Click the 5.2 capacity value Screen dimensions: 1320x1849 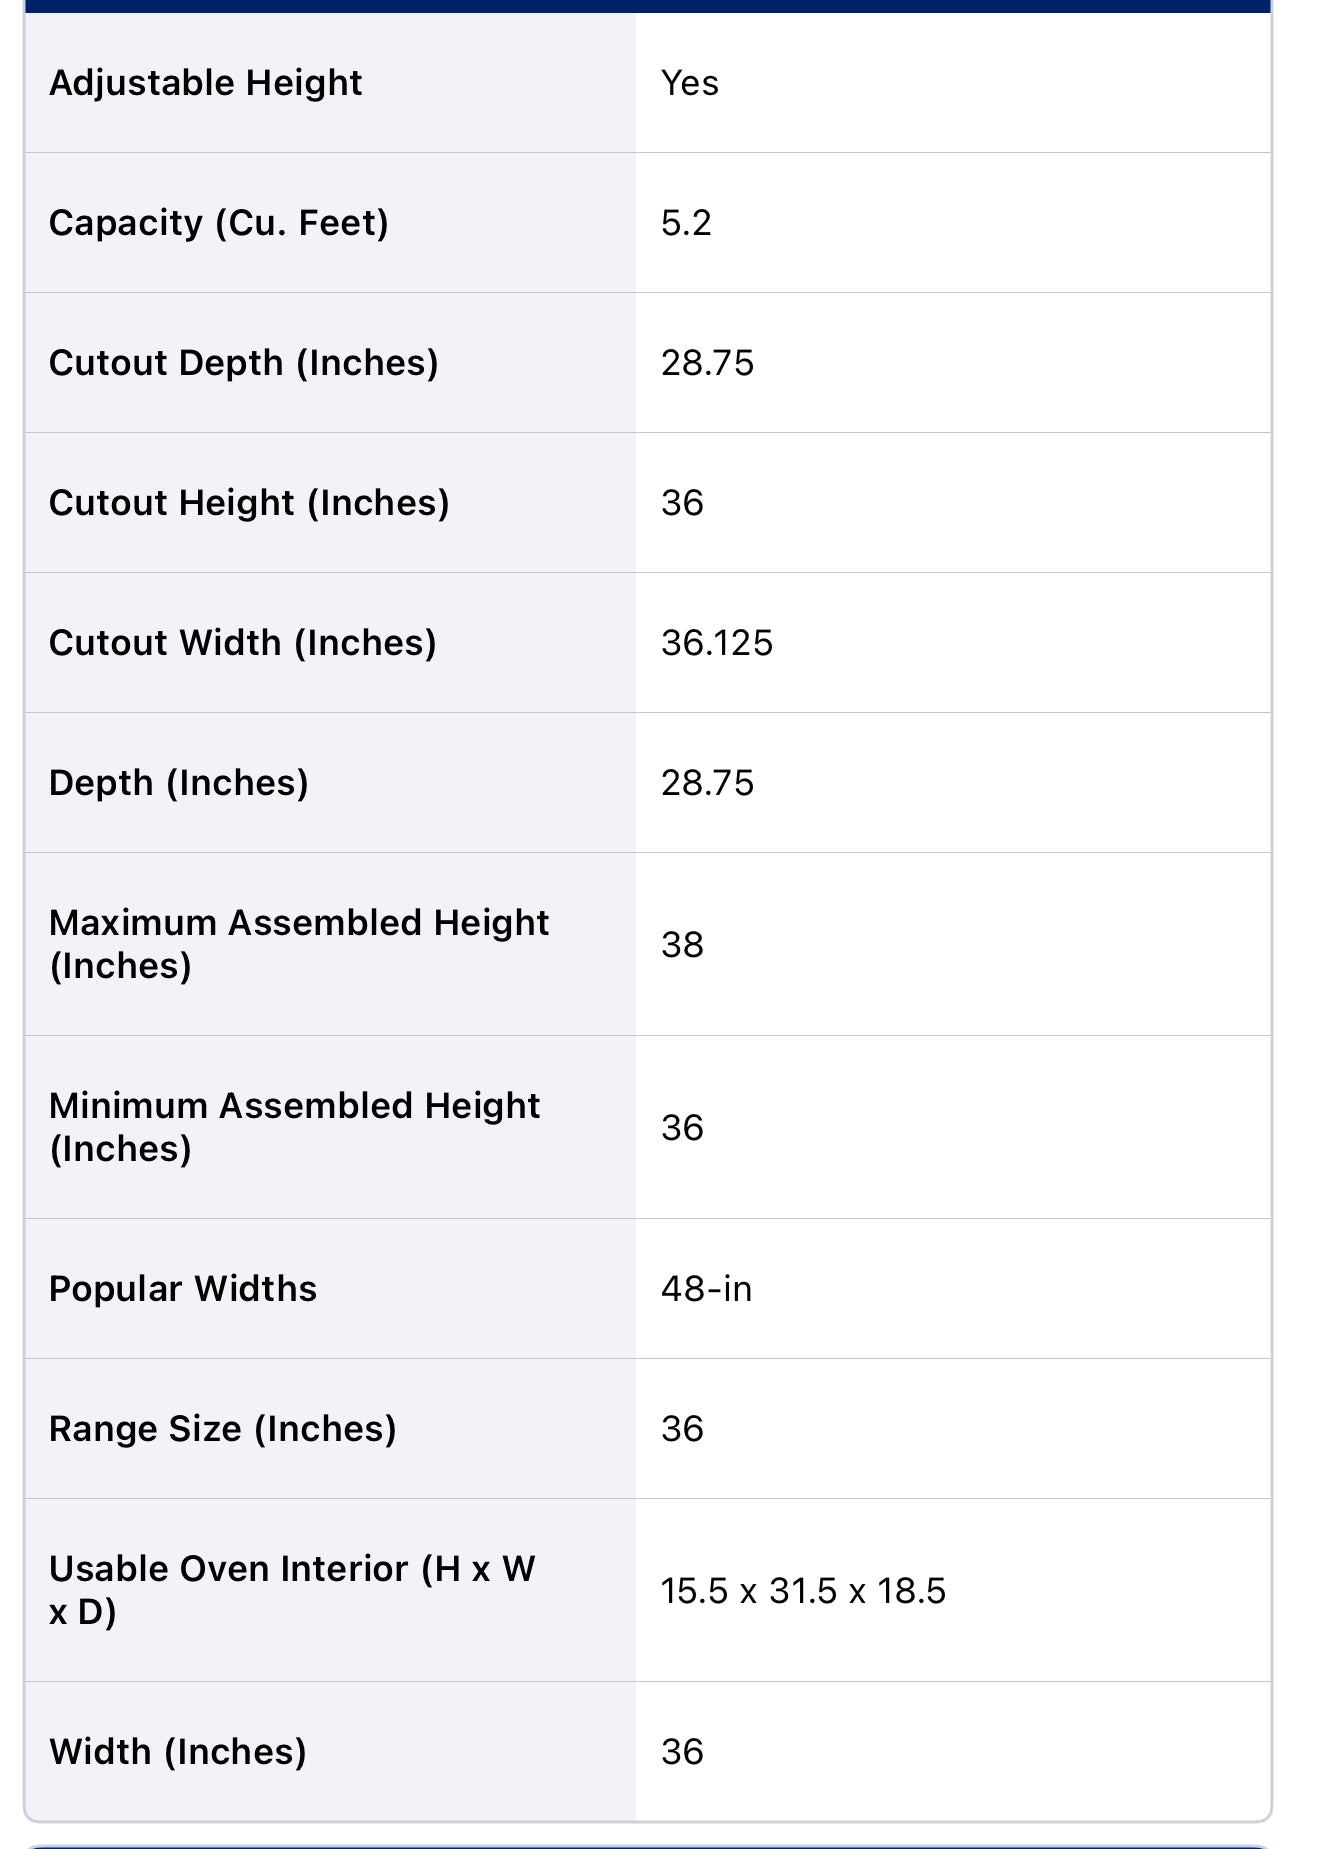pyautogui.click(x=686, y=223)
